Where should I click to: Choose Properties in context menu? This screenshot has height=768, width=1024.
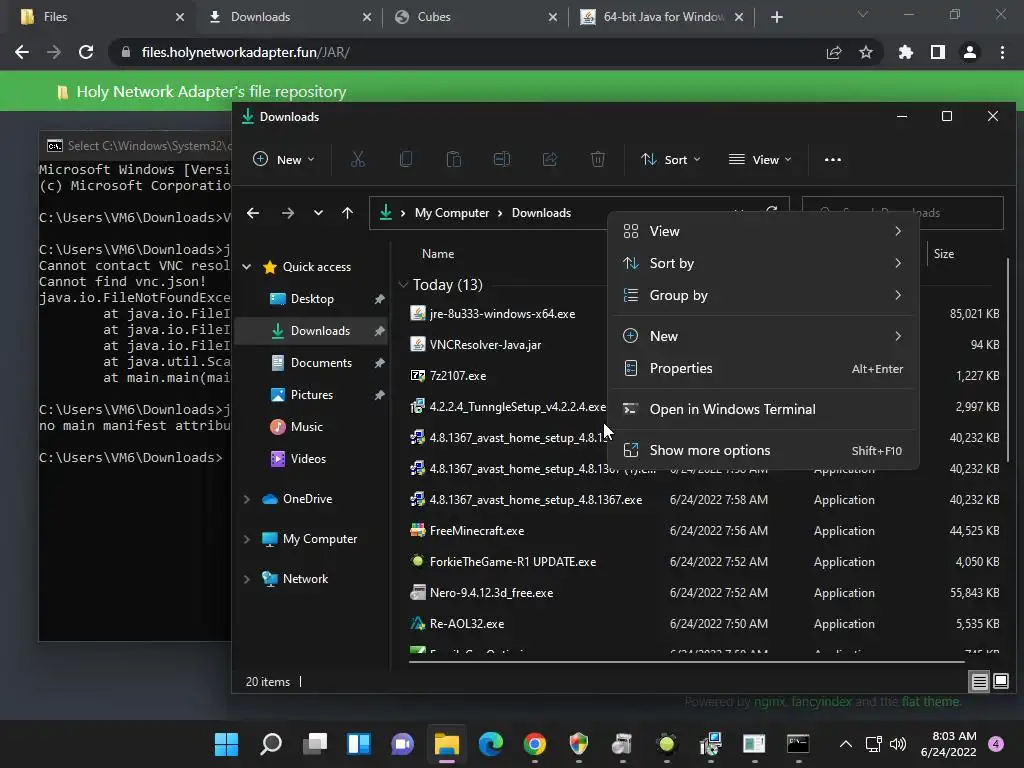coord(763,368)
